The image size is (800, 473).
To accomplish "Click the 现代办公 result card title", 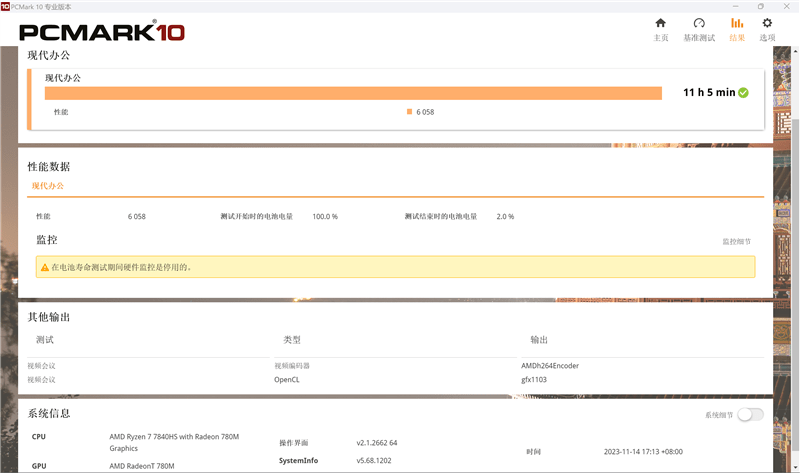I will point(63,77).
